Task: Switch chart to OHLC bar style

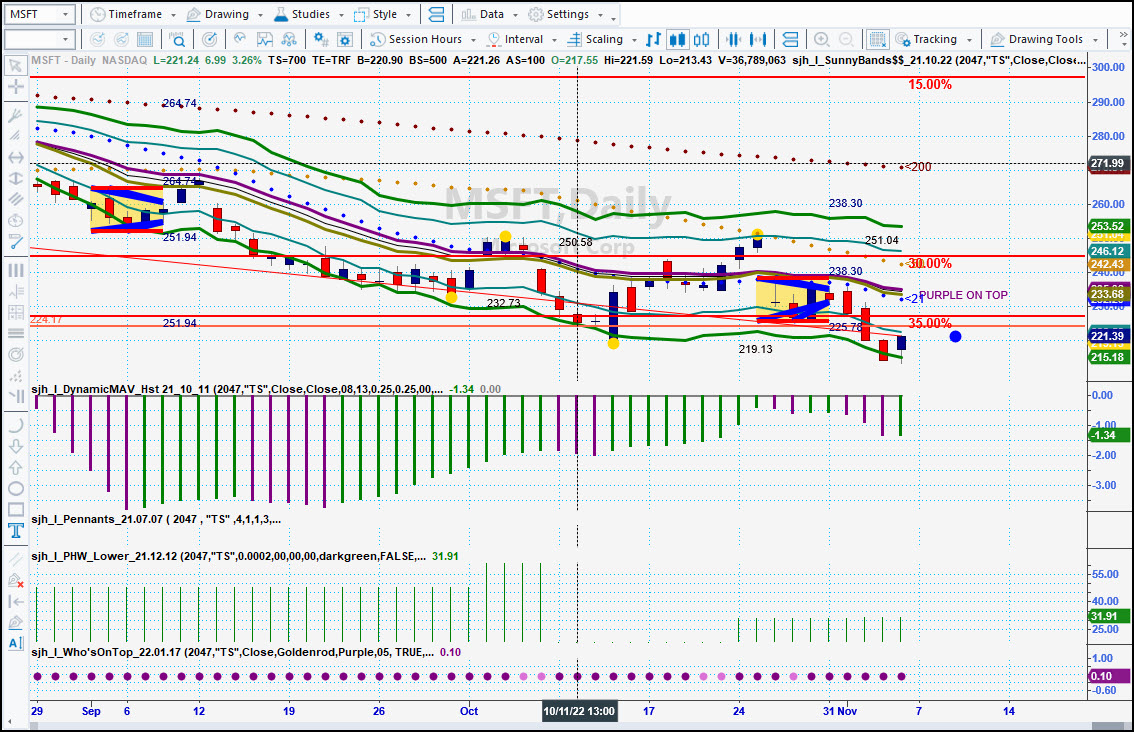Action: tap(653, 39)
